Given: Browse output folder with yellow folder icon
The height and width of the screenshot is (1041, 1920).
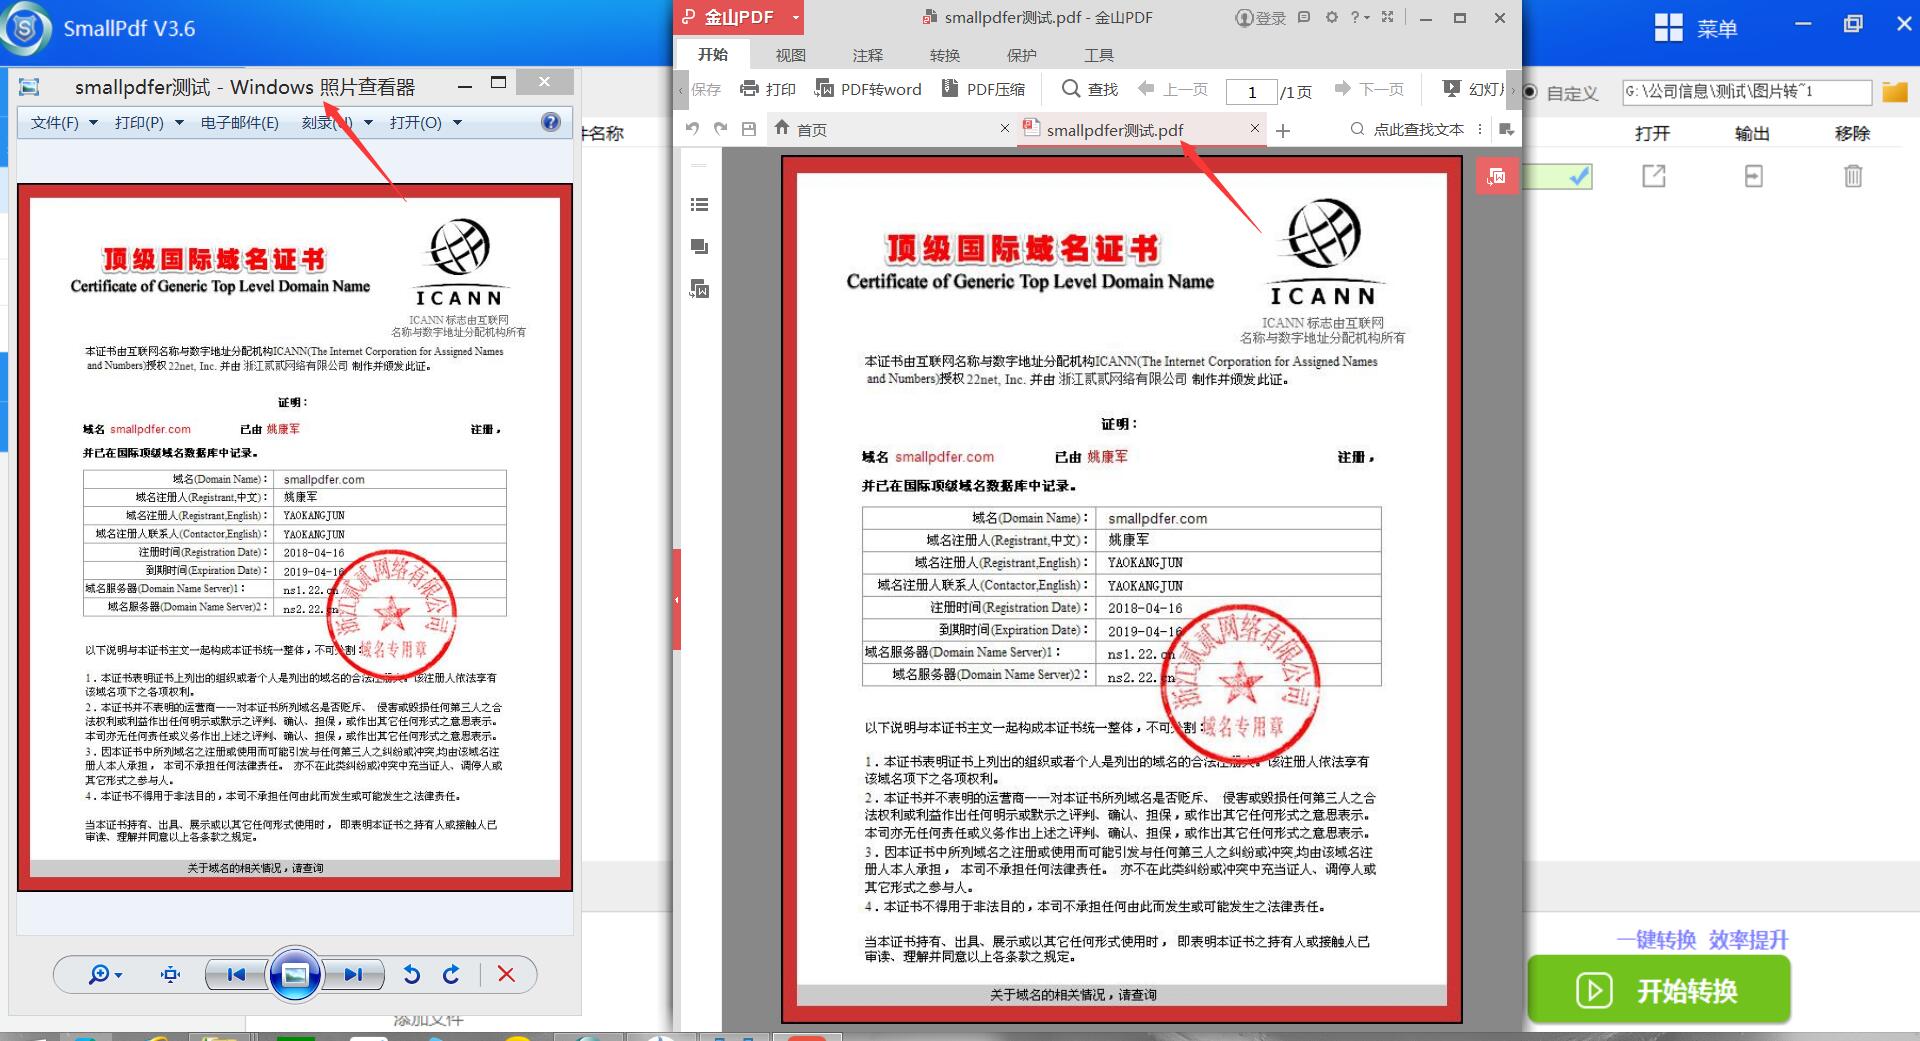Looking at the screenshot, I should pyautogui.click(x=1894, y=92).
